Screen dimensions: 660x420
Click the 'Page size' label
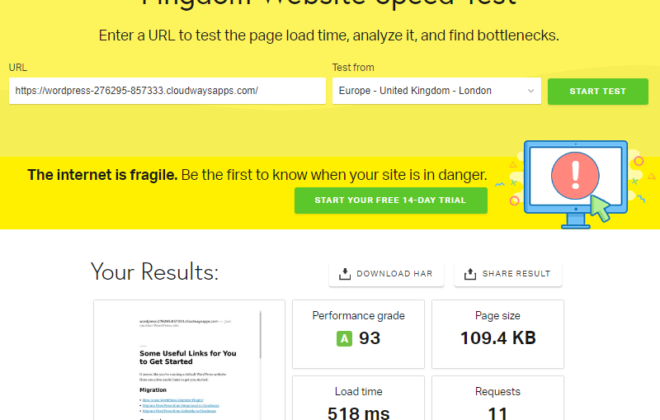[x=498, y=316]
